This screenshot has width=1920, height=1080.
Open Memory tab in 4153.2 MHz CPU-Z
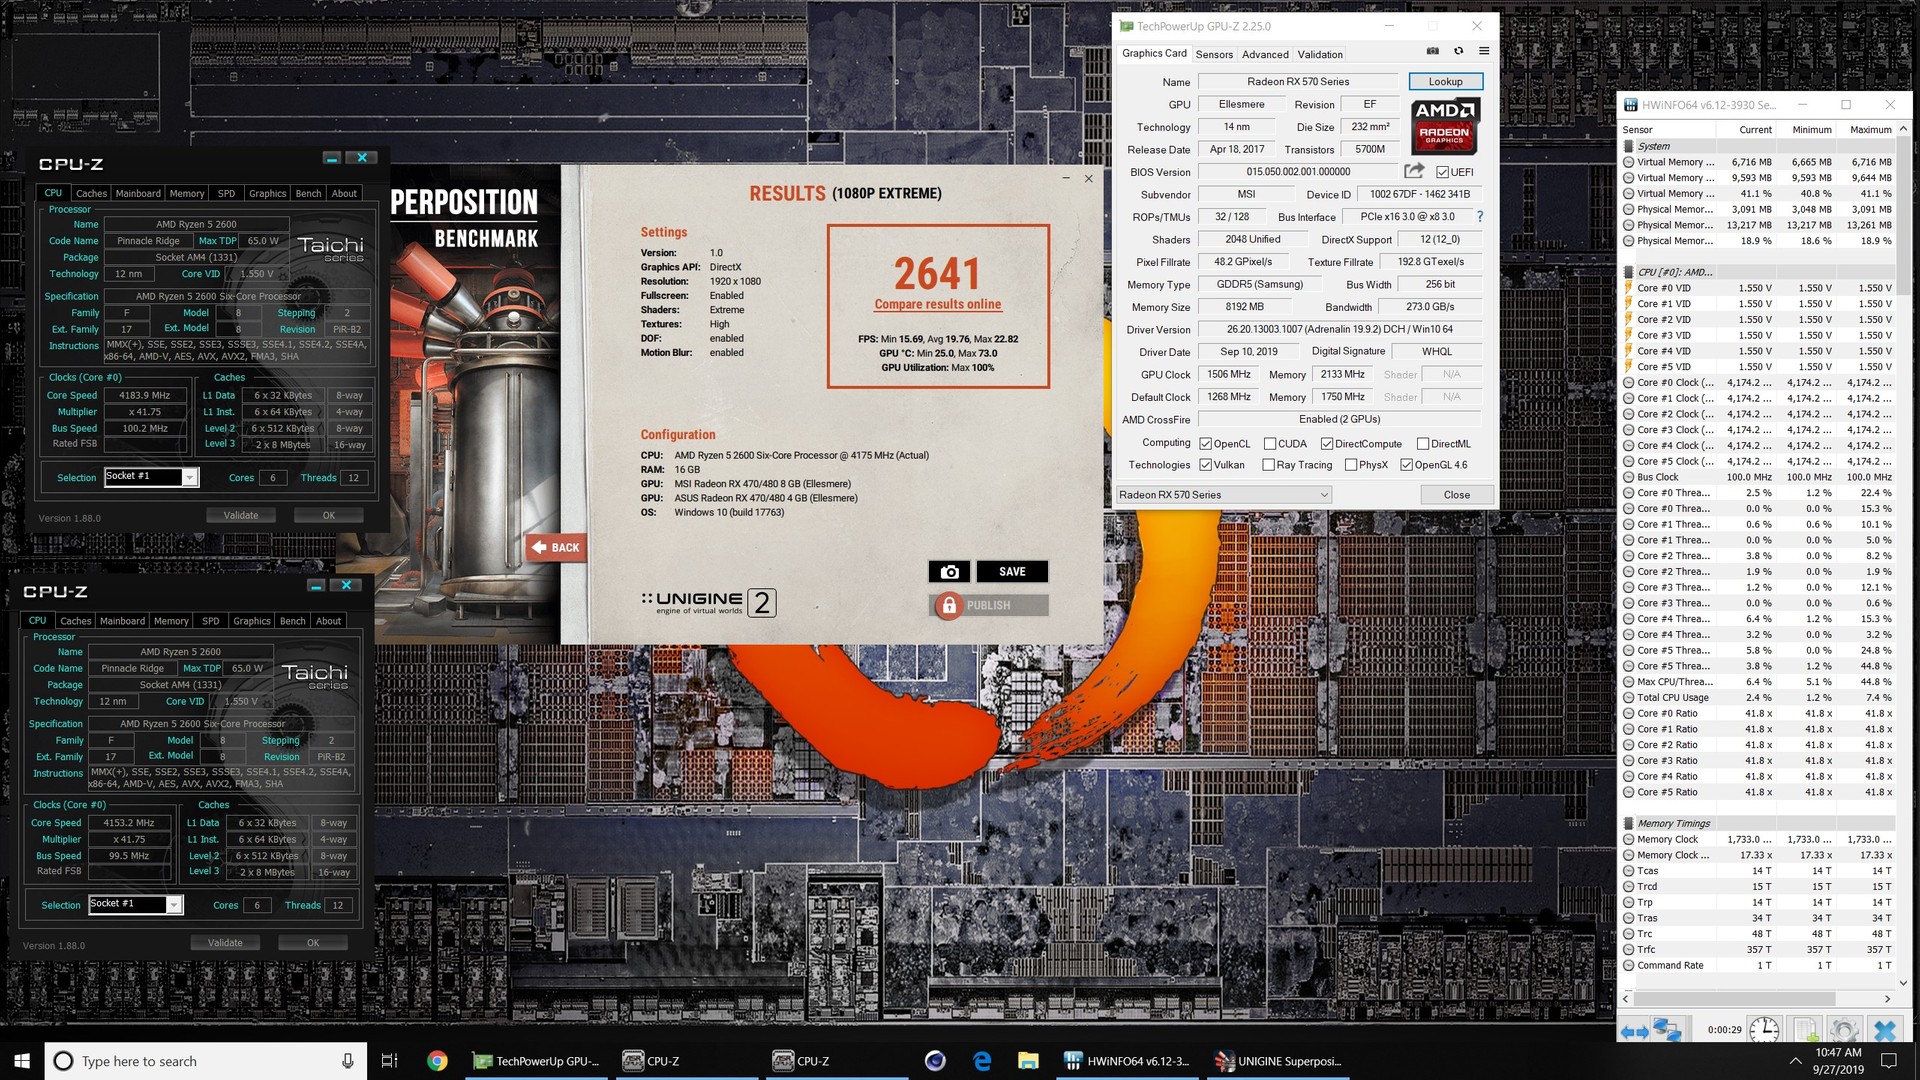[171, 621]
